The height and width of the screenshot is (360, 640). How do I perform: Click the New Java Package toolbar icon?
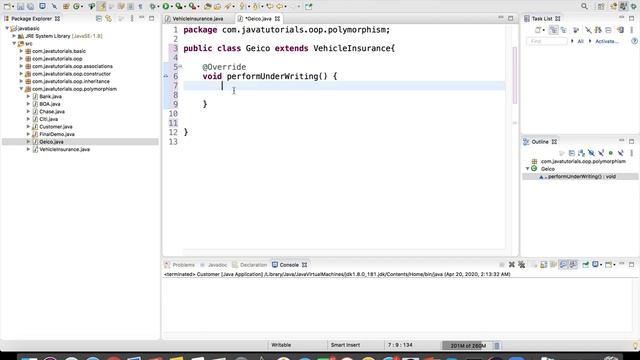pos(66,6)
